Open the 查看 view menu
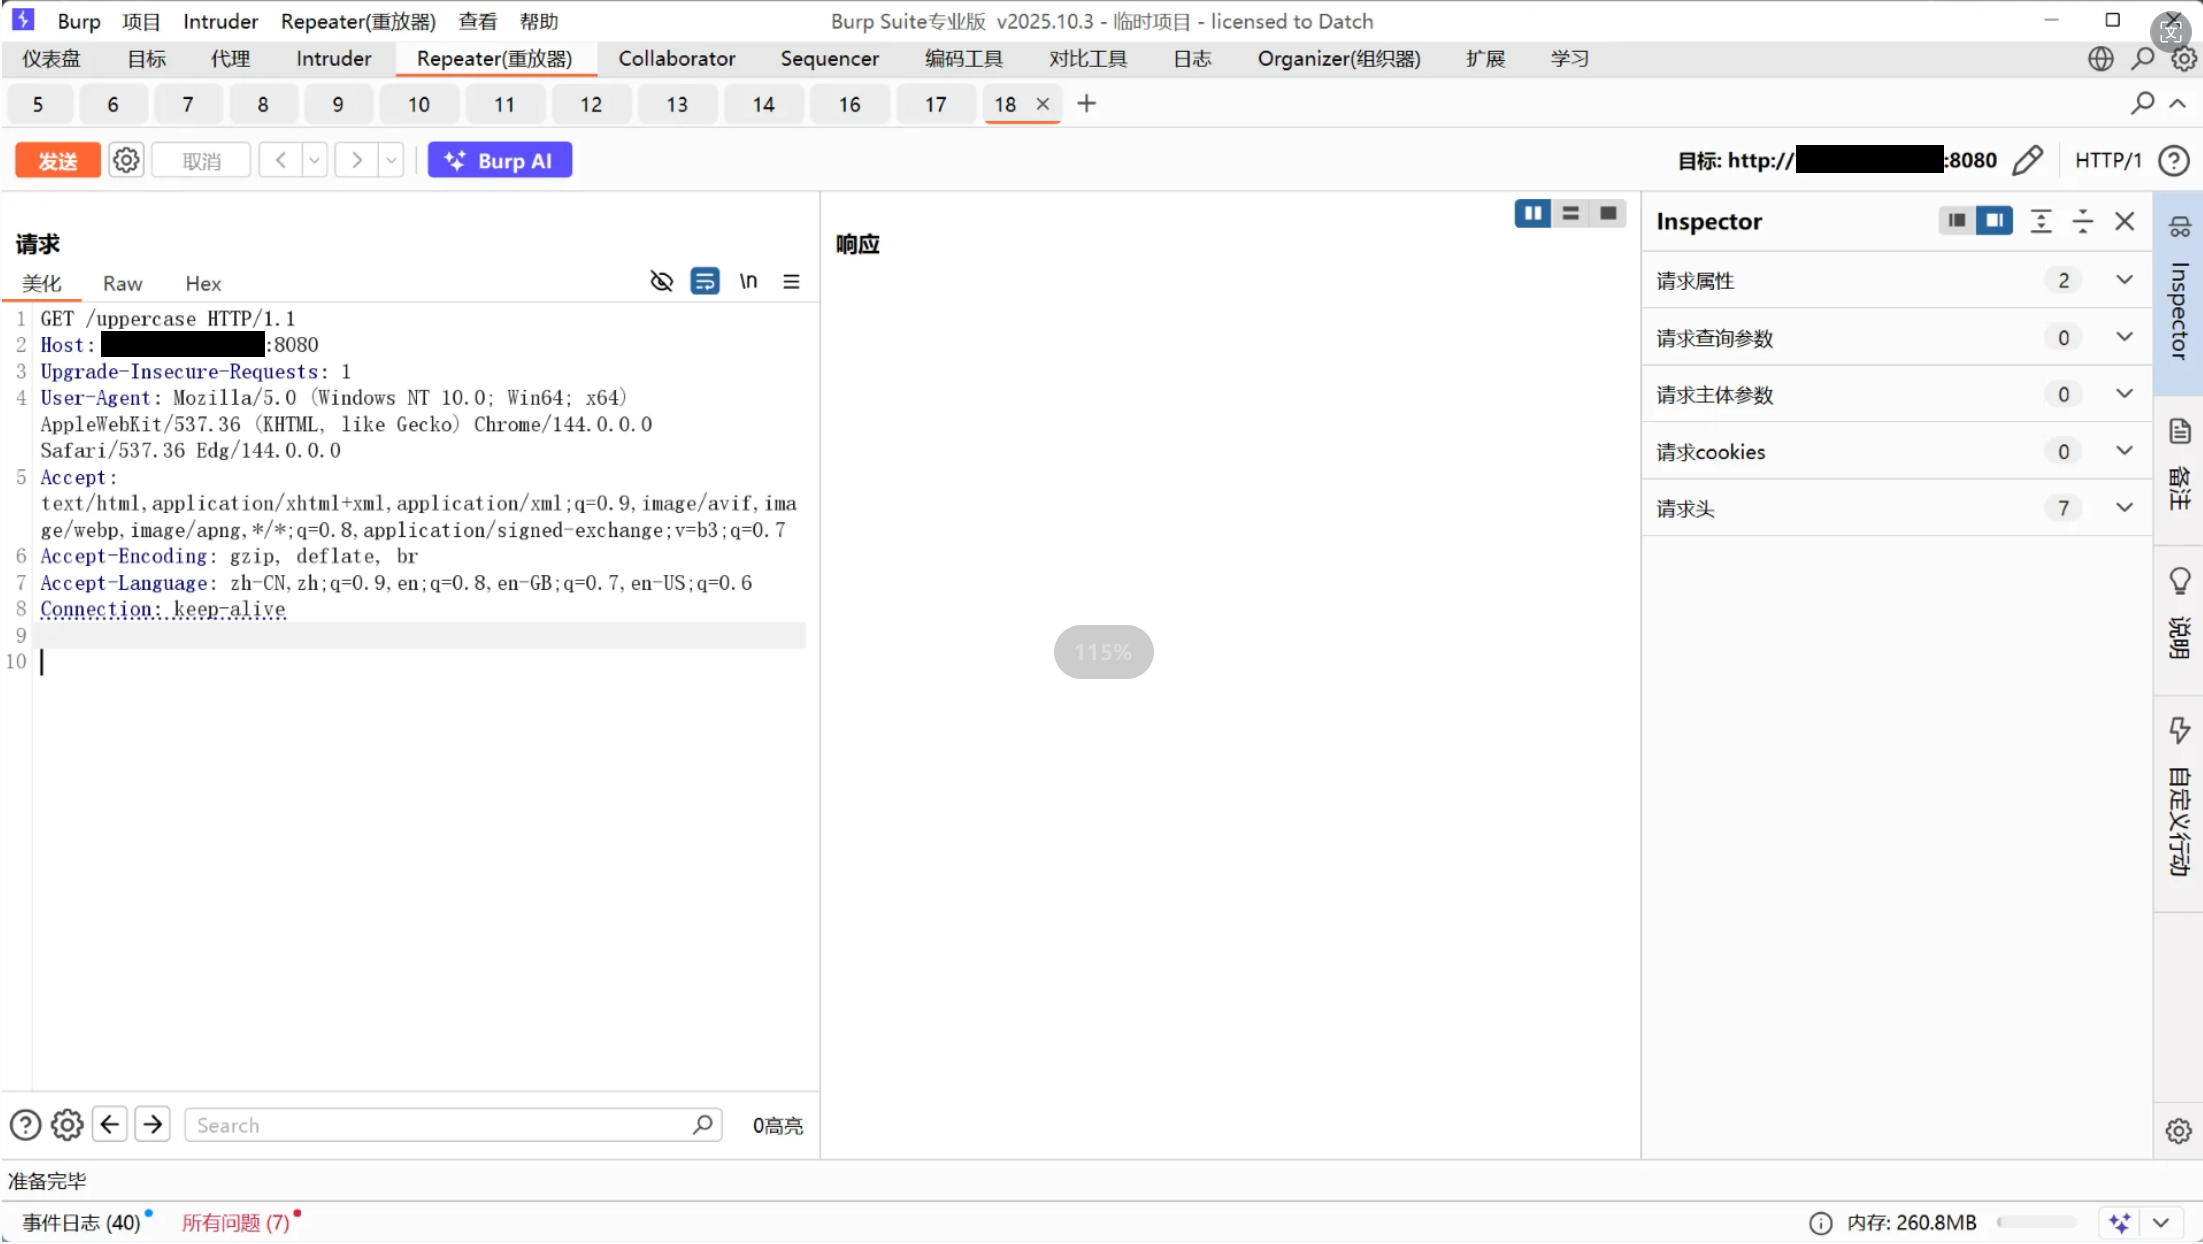 477,21
